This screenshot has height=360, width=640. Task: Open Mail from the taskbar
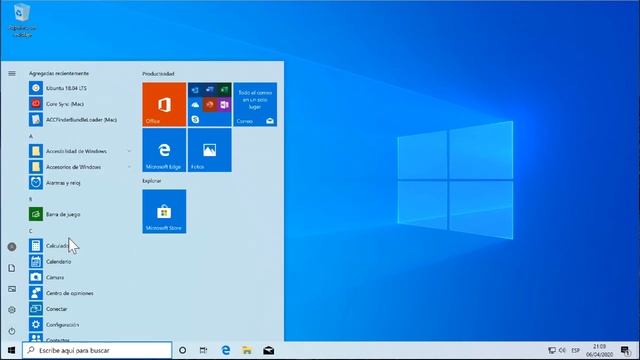pyautogui.click(x=268, y=350)
